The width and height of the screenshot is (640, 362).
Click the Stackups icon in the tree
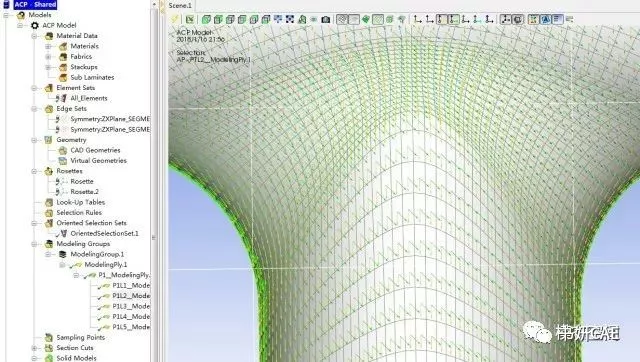click(63, 67)
